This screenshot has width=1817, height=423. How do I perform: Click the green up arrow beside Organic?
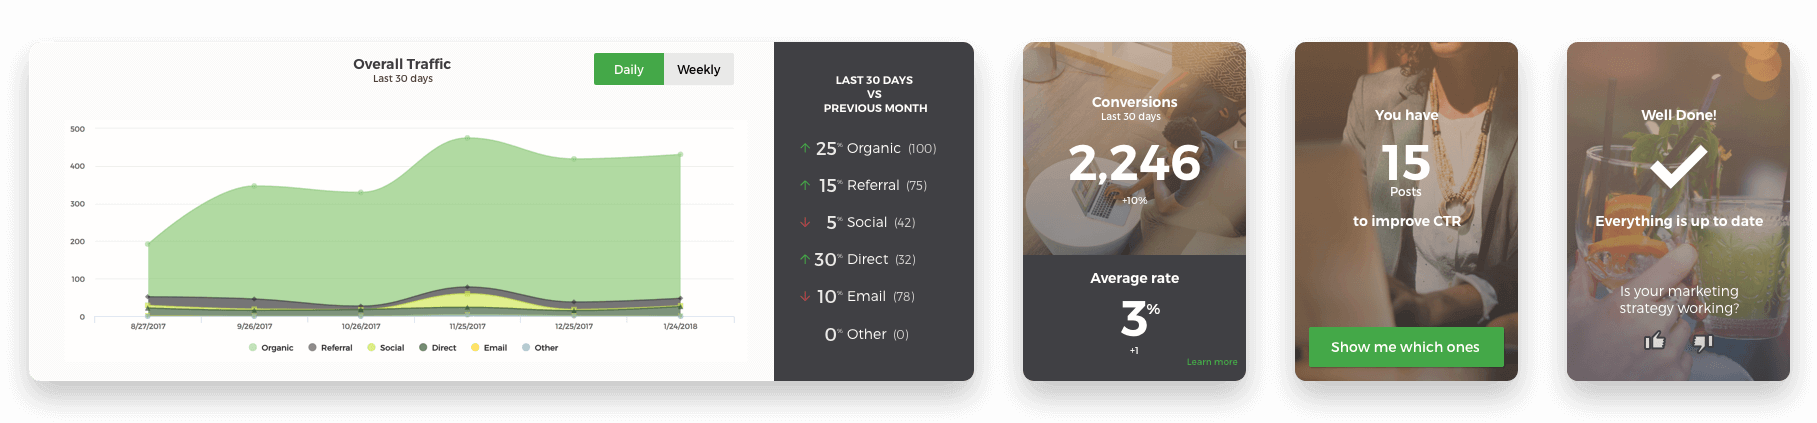pyautogui.click(x=805, y=148)
